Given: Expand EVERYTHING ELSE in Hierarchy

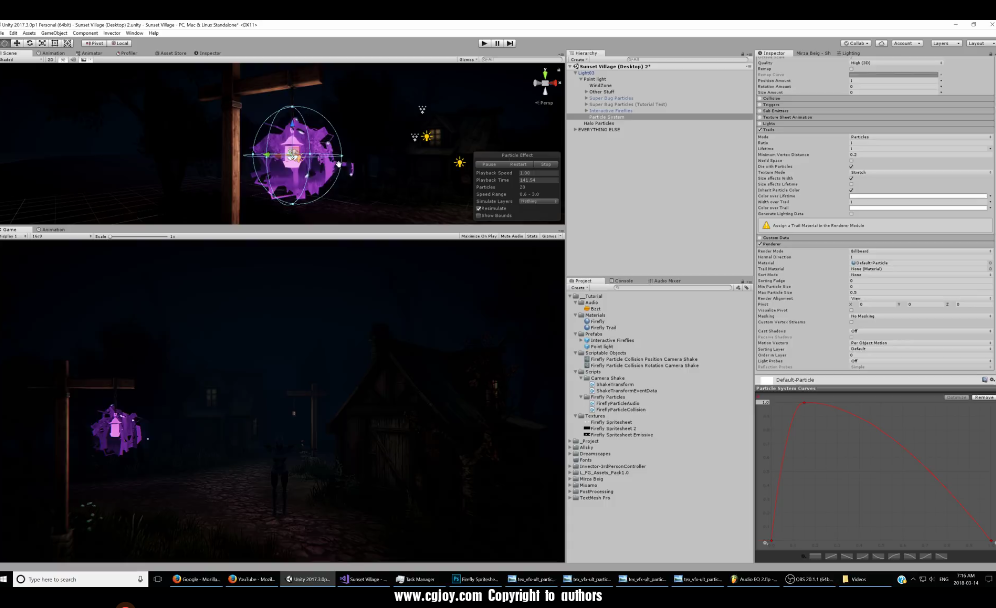Looking at the screenshot, I should coord(575,129).
